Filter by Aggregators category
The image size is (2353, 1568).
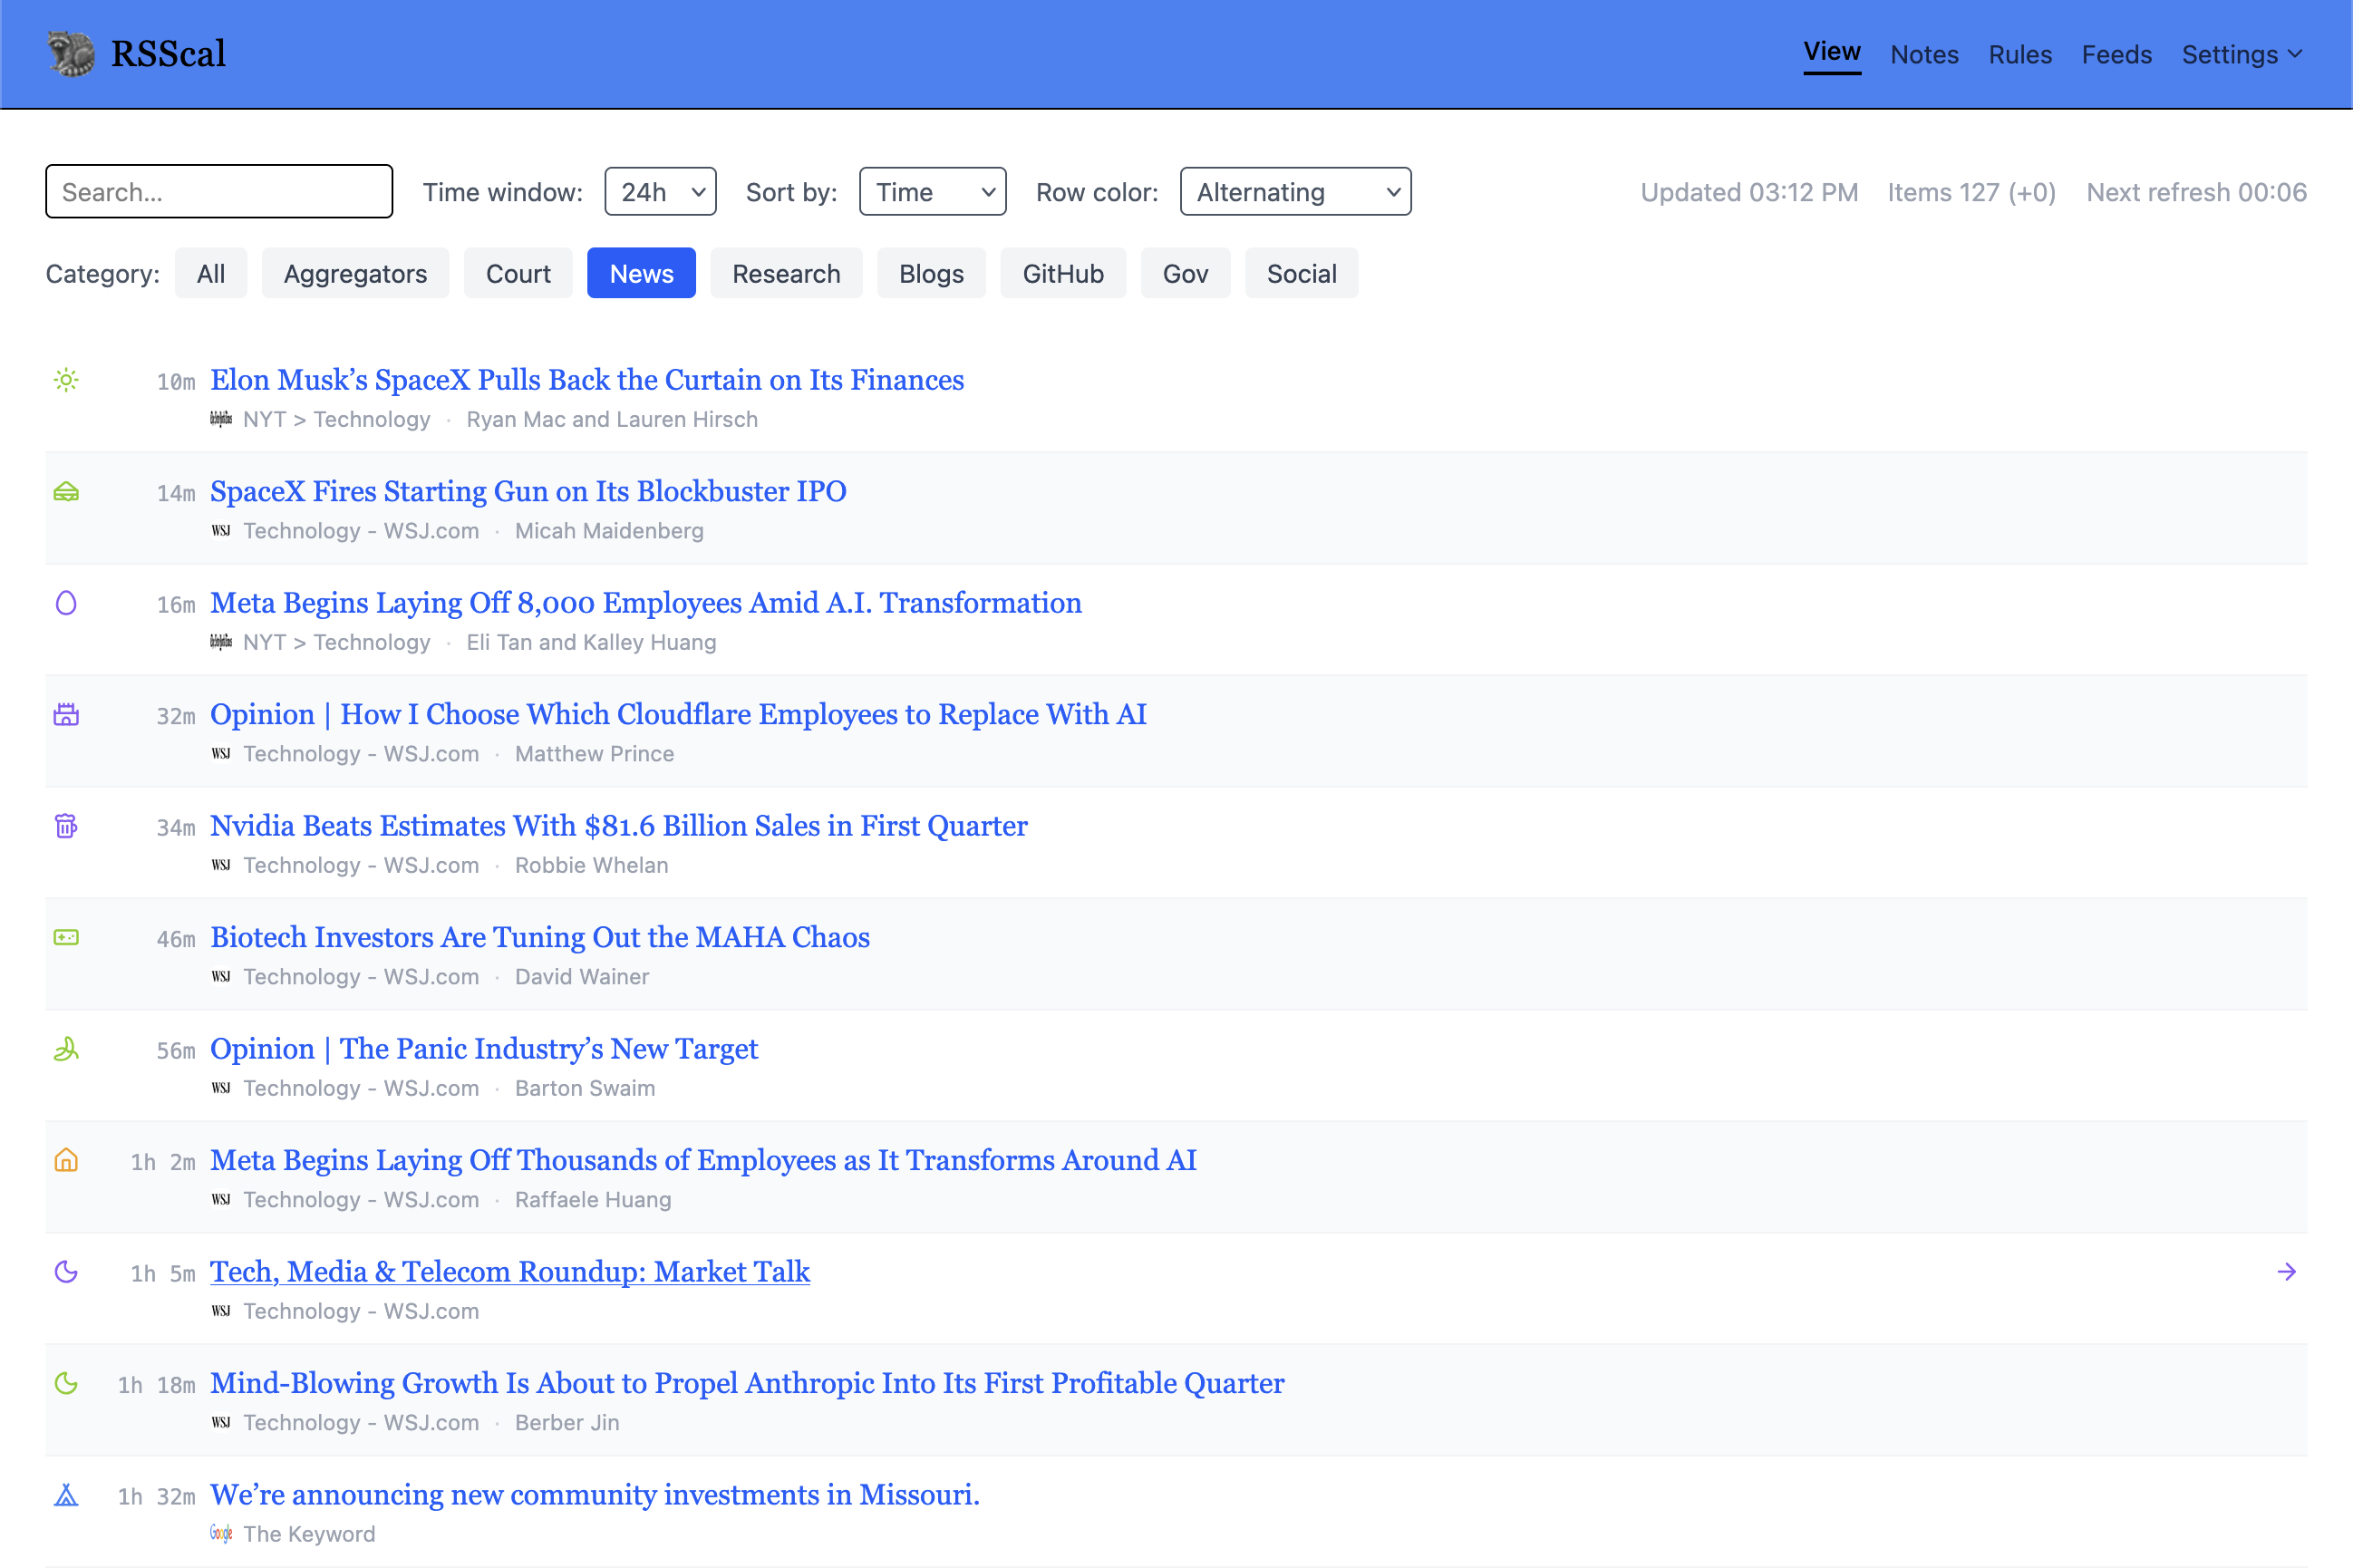coord(355,273)
